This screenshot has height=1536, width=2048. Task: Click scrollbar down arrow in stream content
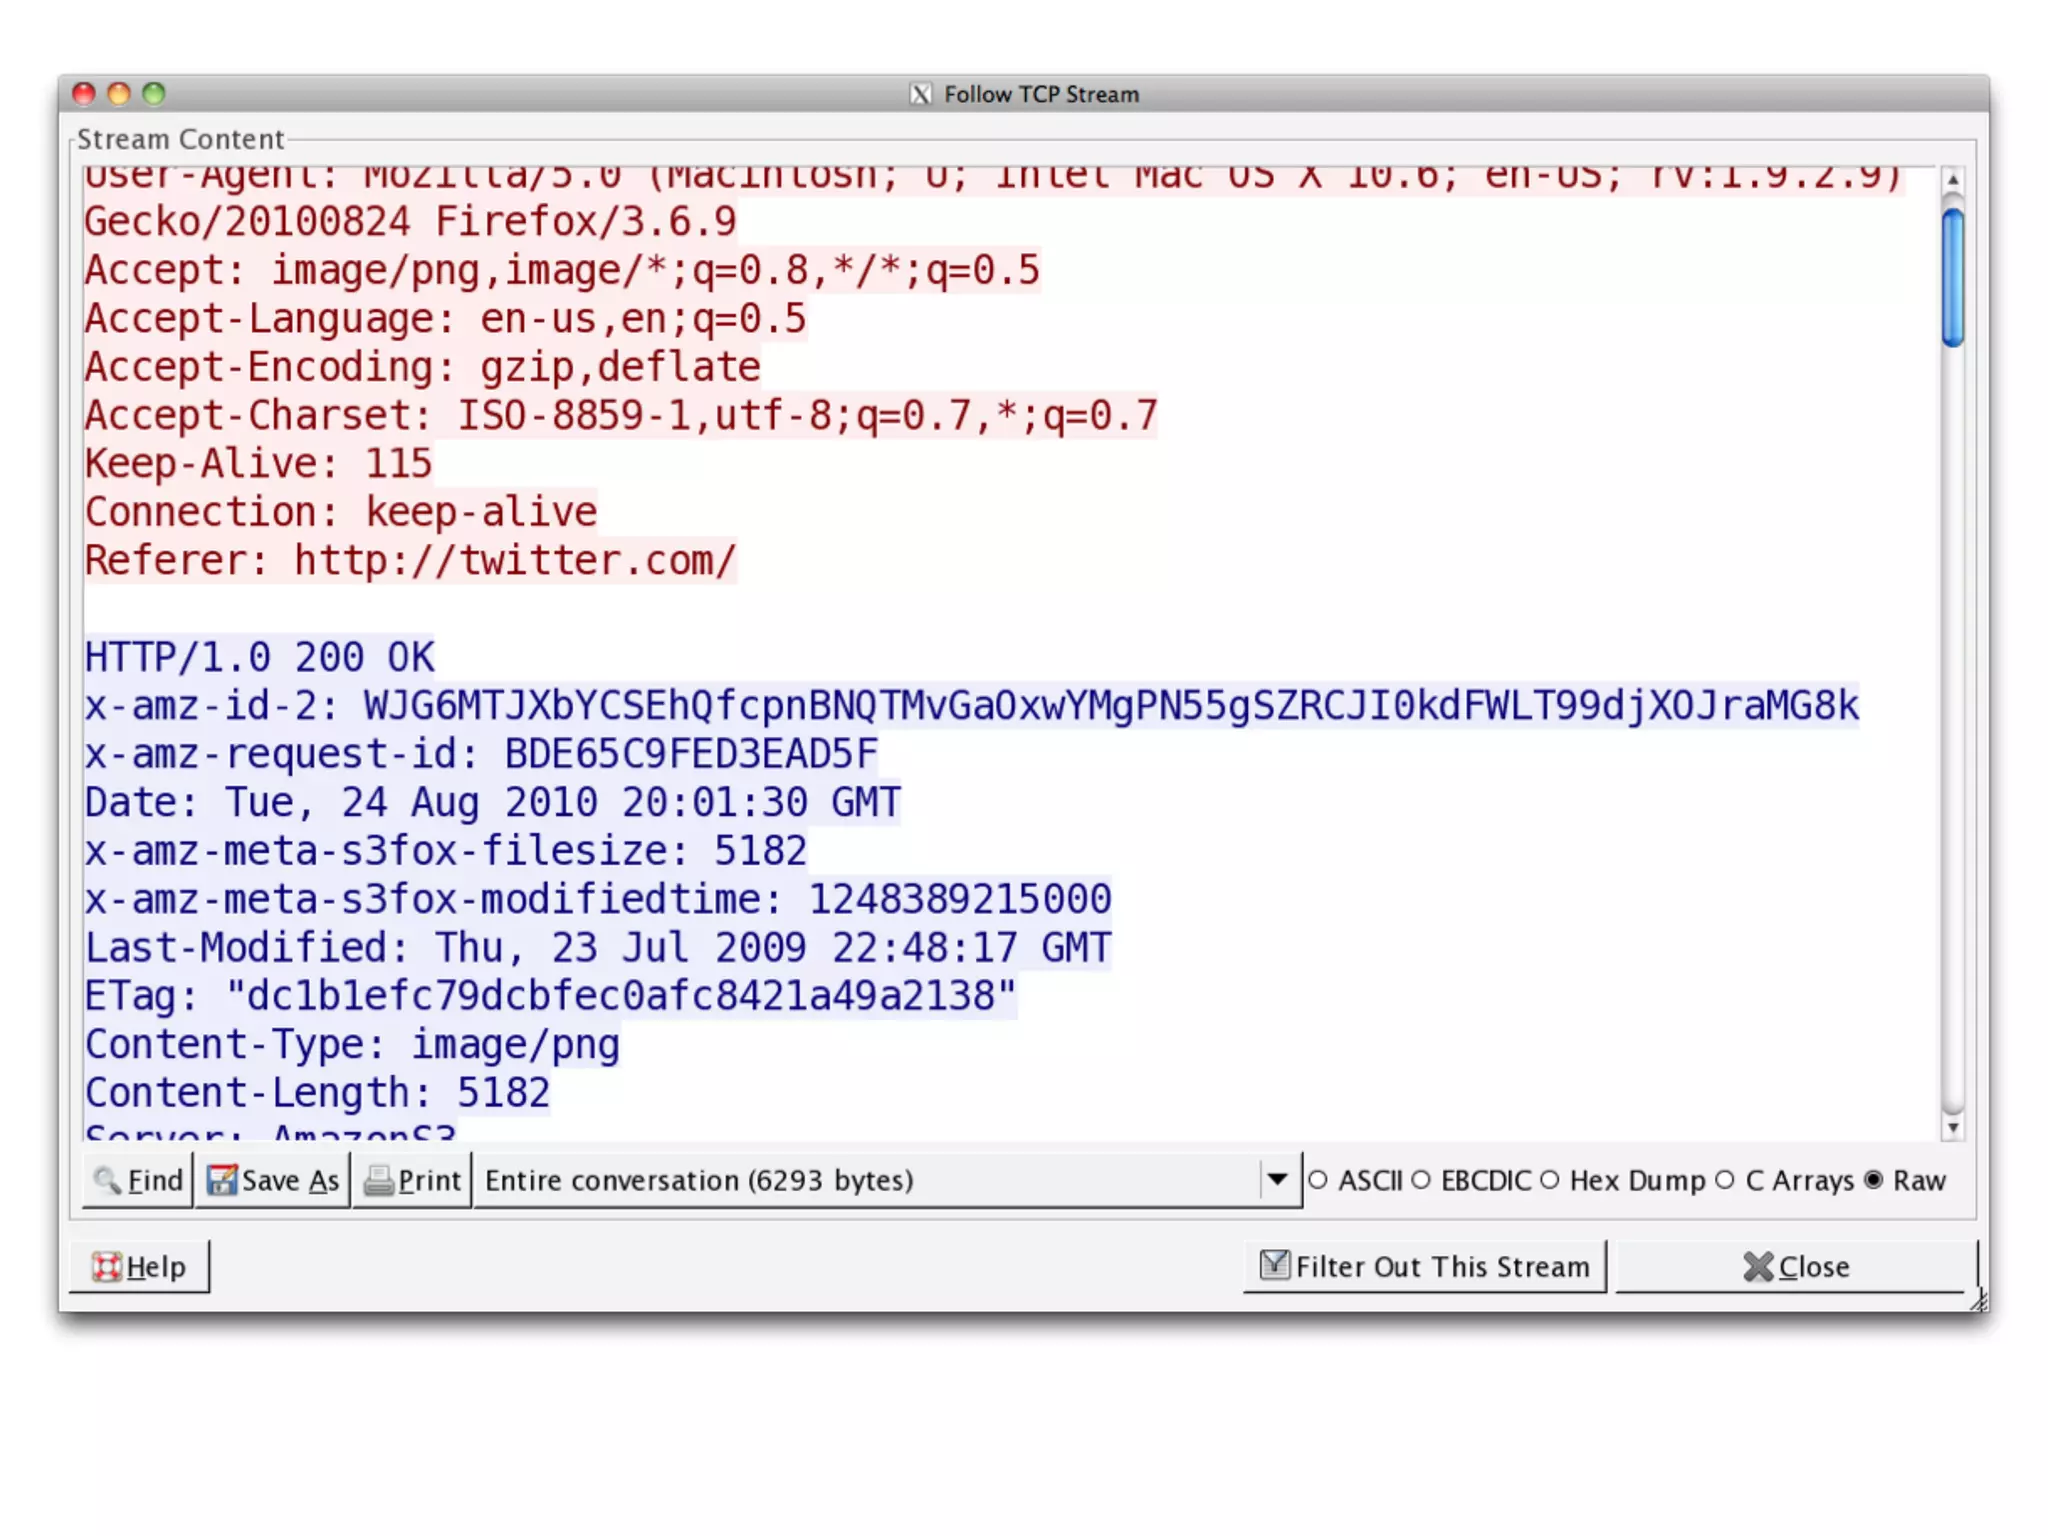[x=1952, y=1128]
